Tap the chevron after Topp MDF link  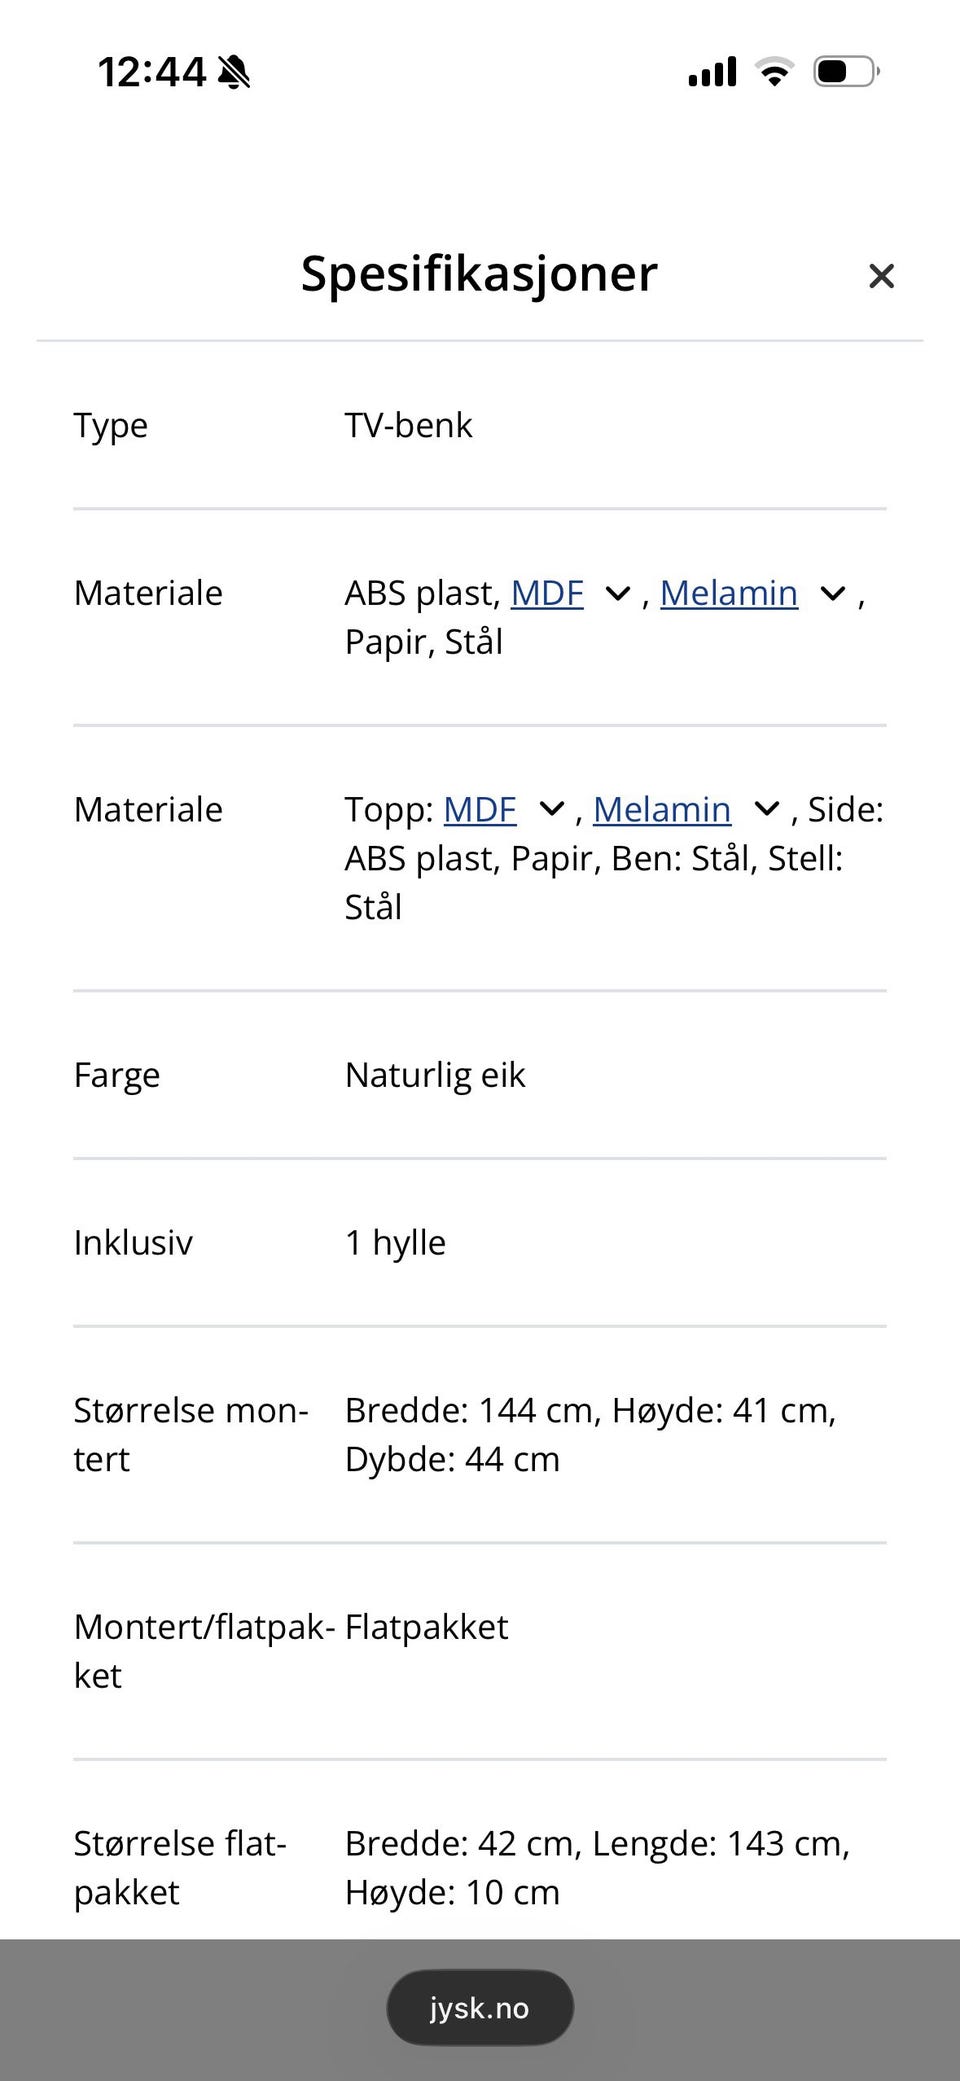coord(550,810)
